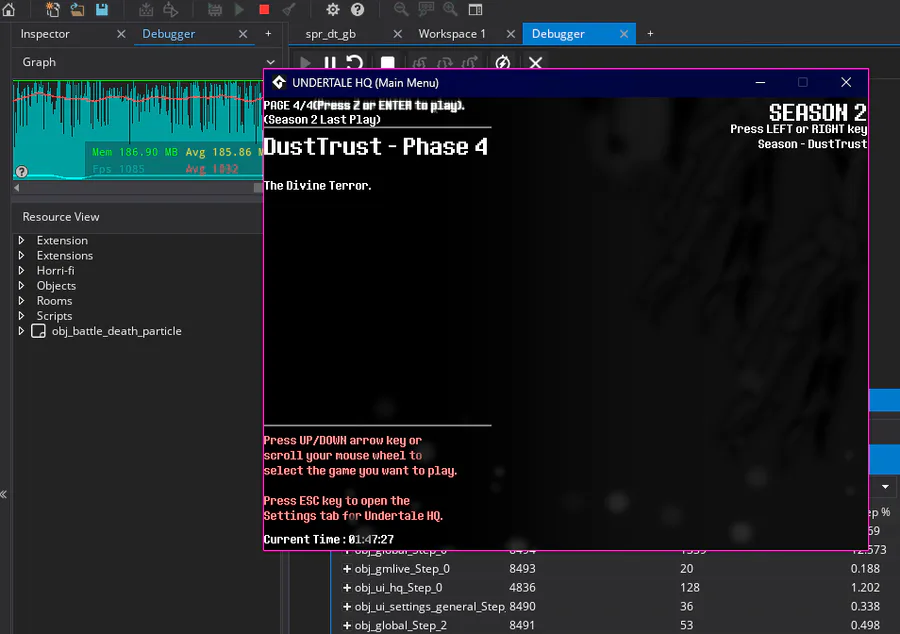Switch to Workspace 1 tab

click(x=452, y=34)
